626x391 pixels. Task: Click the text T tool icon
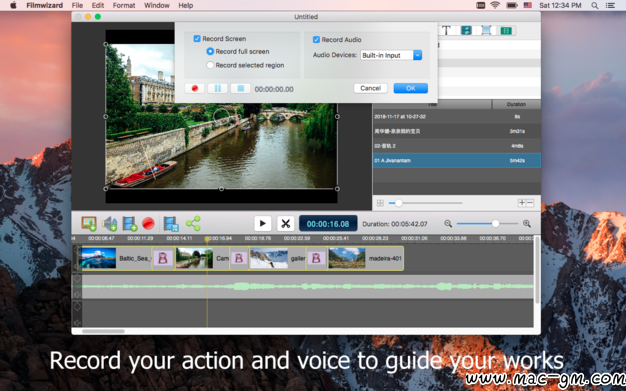coord(446,30)
